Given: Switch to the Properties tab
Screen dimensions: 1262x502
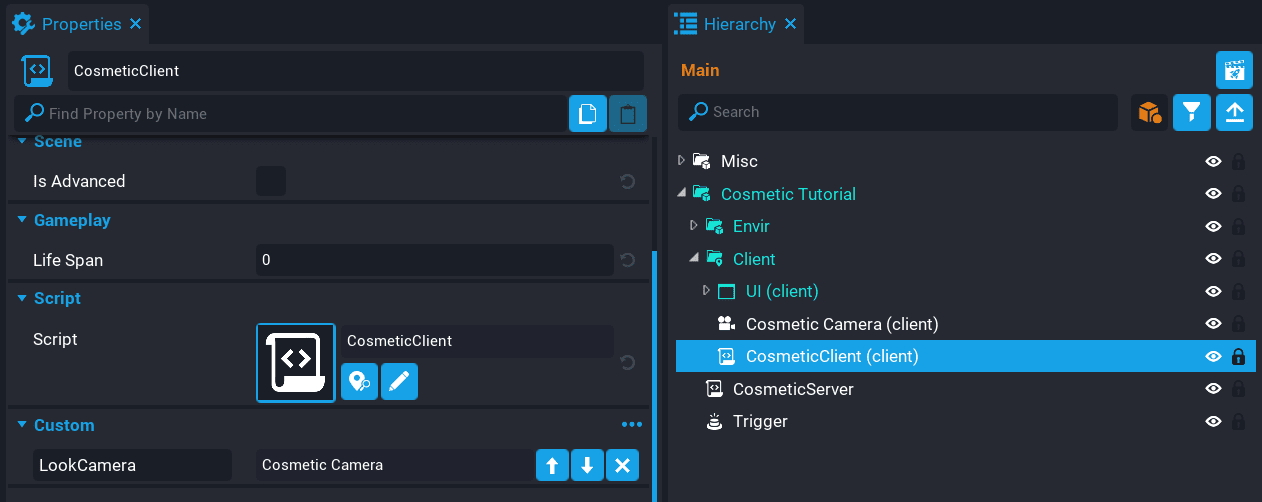Looking at the screenshot, I should click(81, 23).
